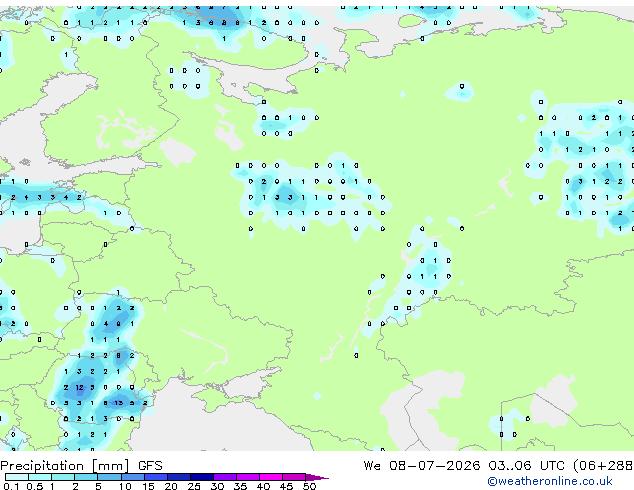Screen dimensions: 634x490
Task: Click the 25–30 mm dark navy swatch
Action: click(x=202, y=477)
